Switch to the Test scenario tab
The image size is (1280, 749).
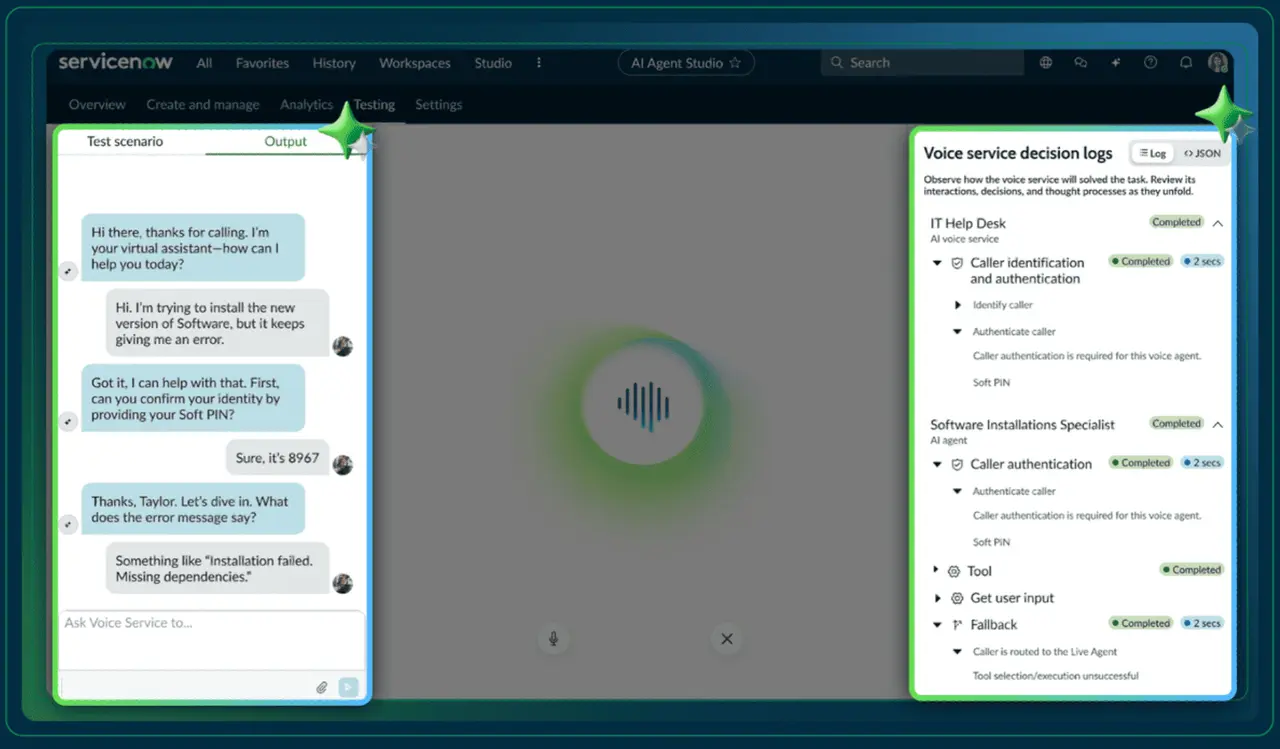click(125, 141)
